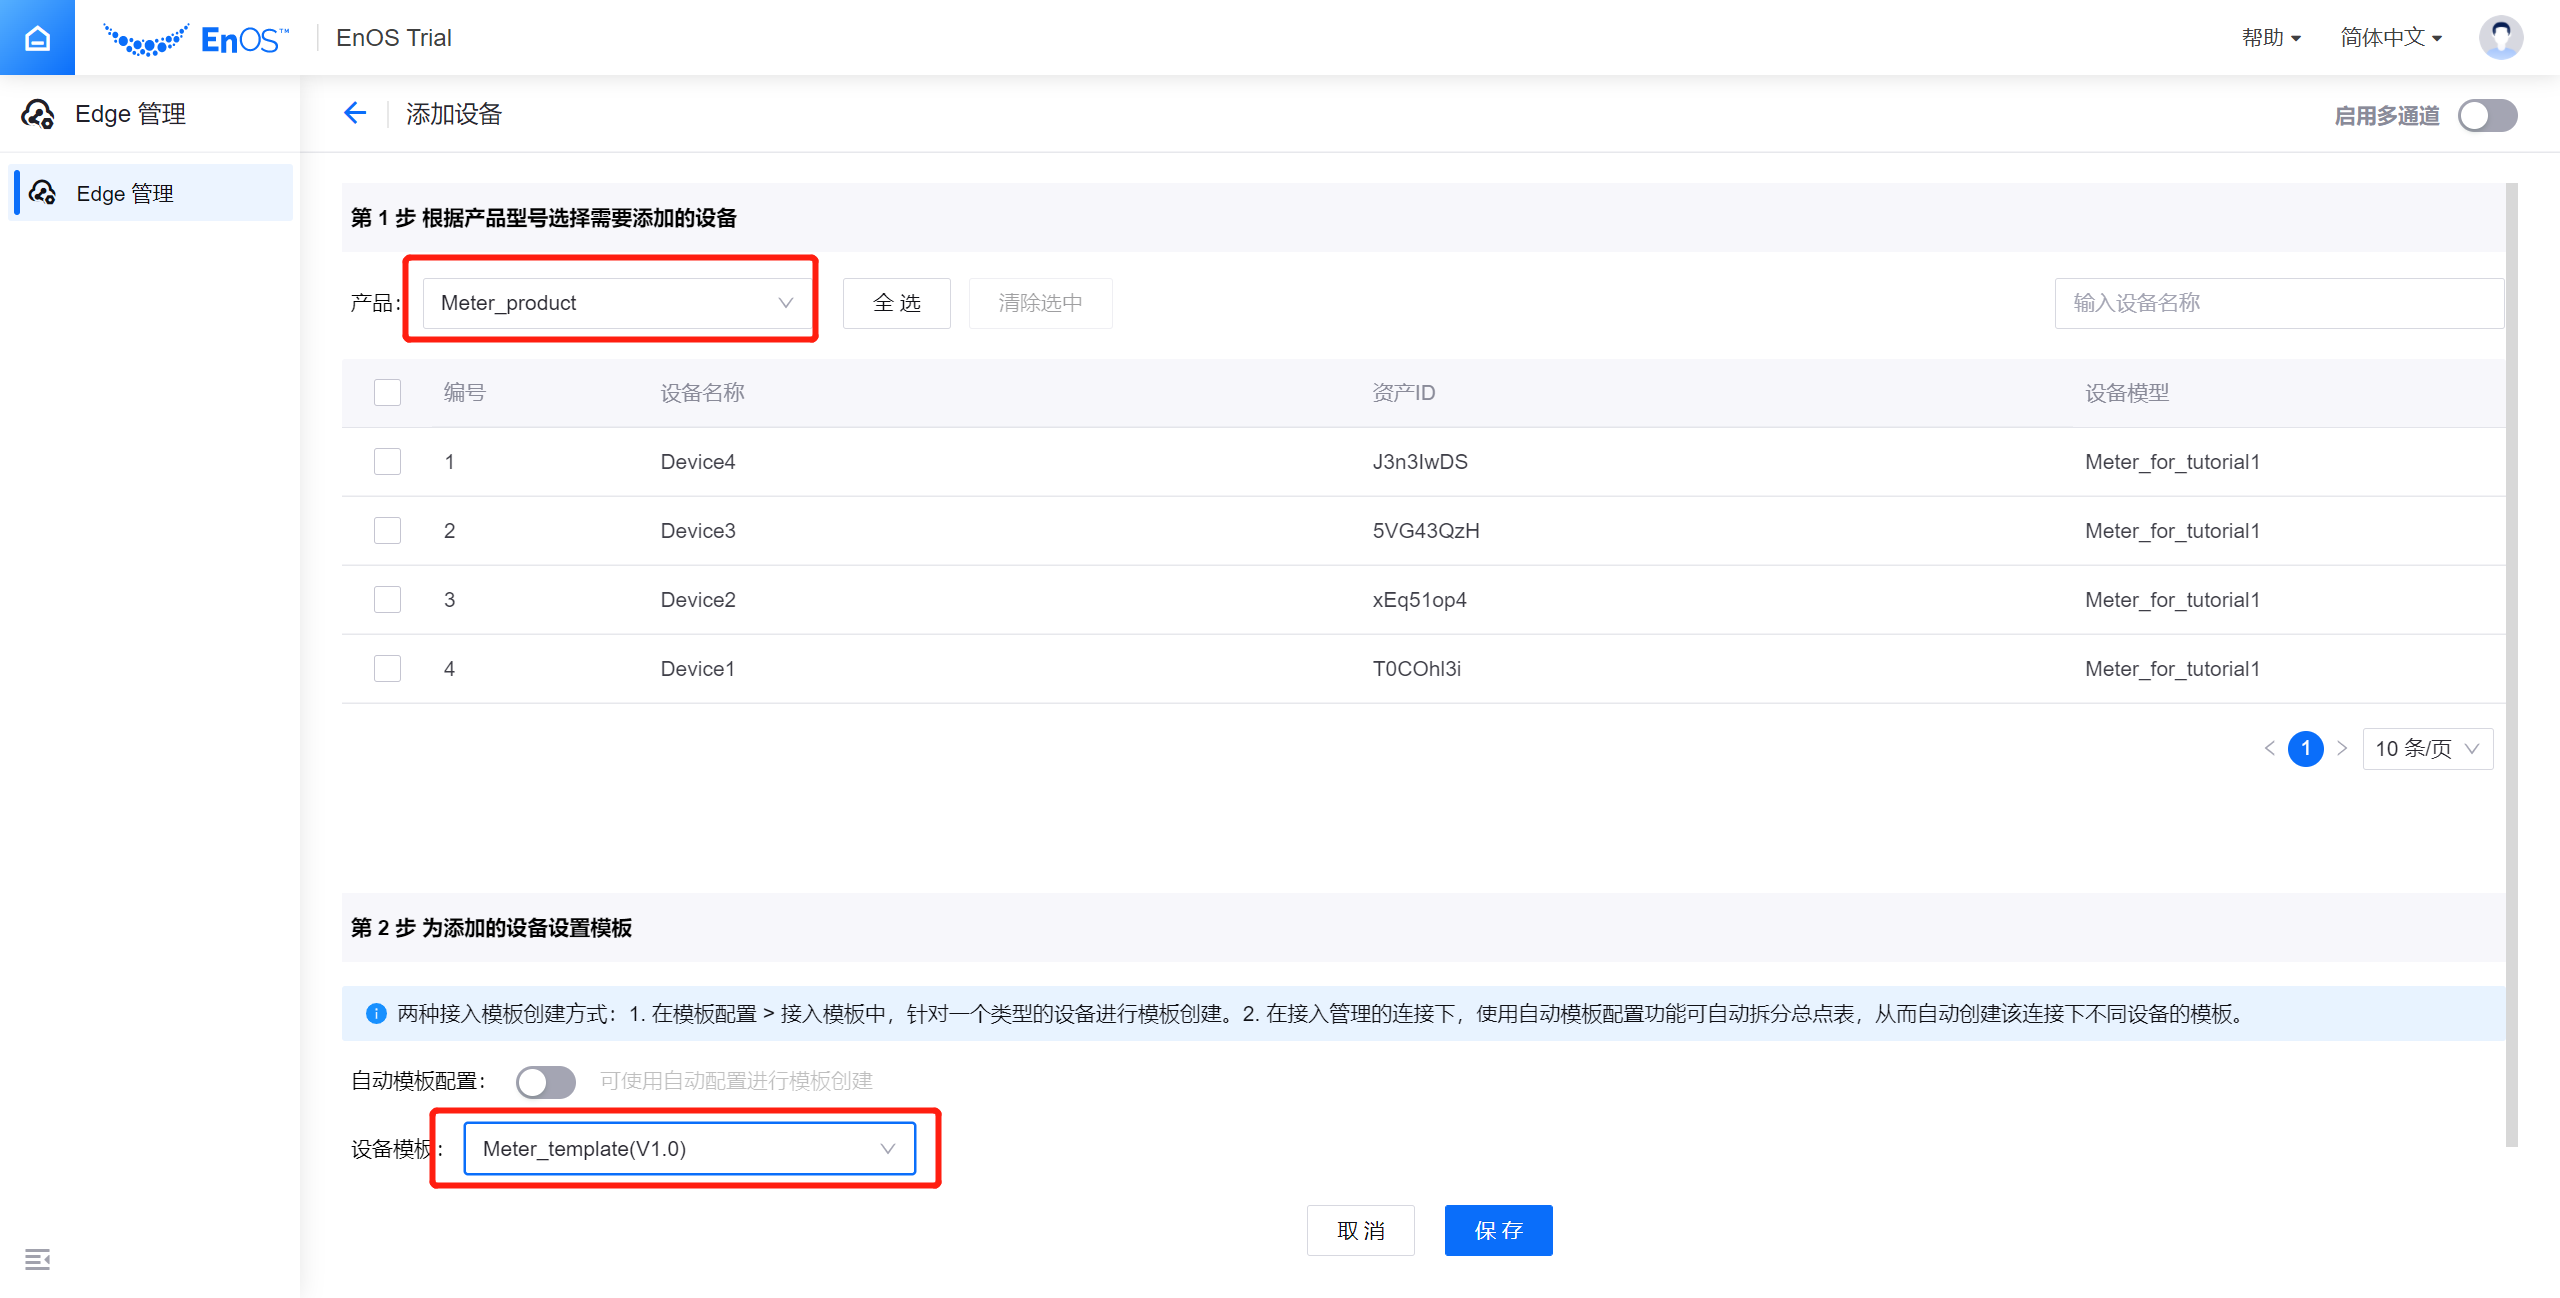Click the Edge management sidebar icon
Screen dimensions: 2560x1298
(41, 194)
